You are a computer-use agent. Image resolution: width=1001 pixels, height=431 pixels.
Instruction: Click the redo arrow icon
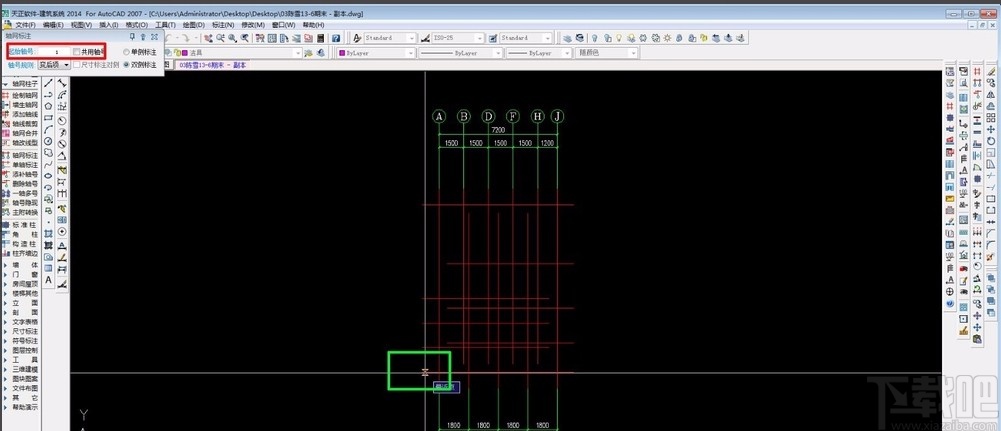(x=186, y=38)
